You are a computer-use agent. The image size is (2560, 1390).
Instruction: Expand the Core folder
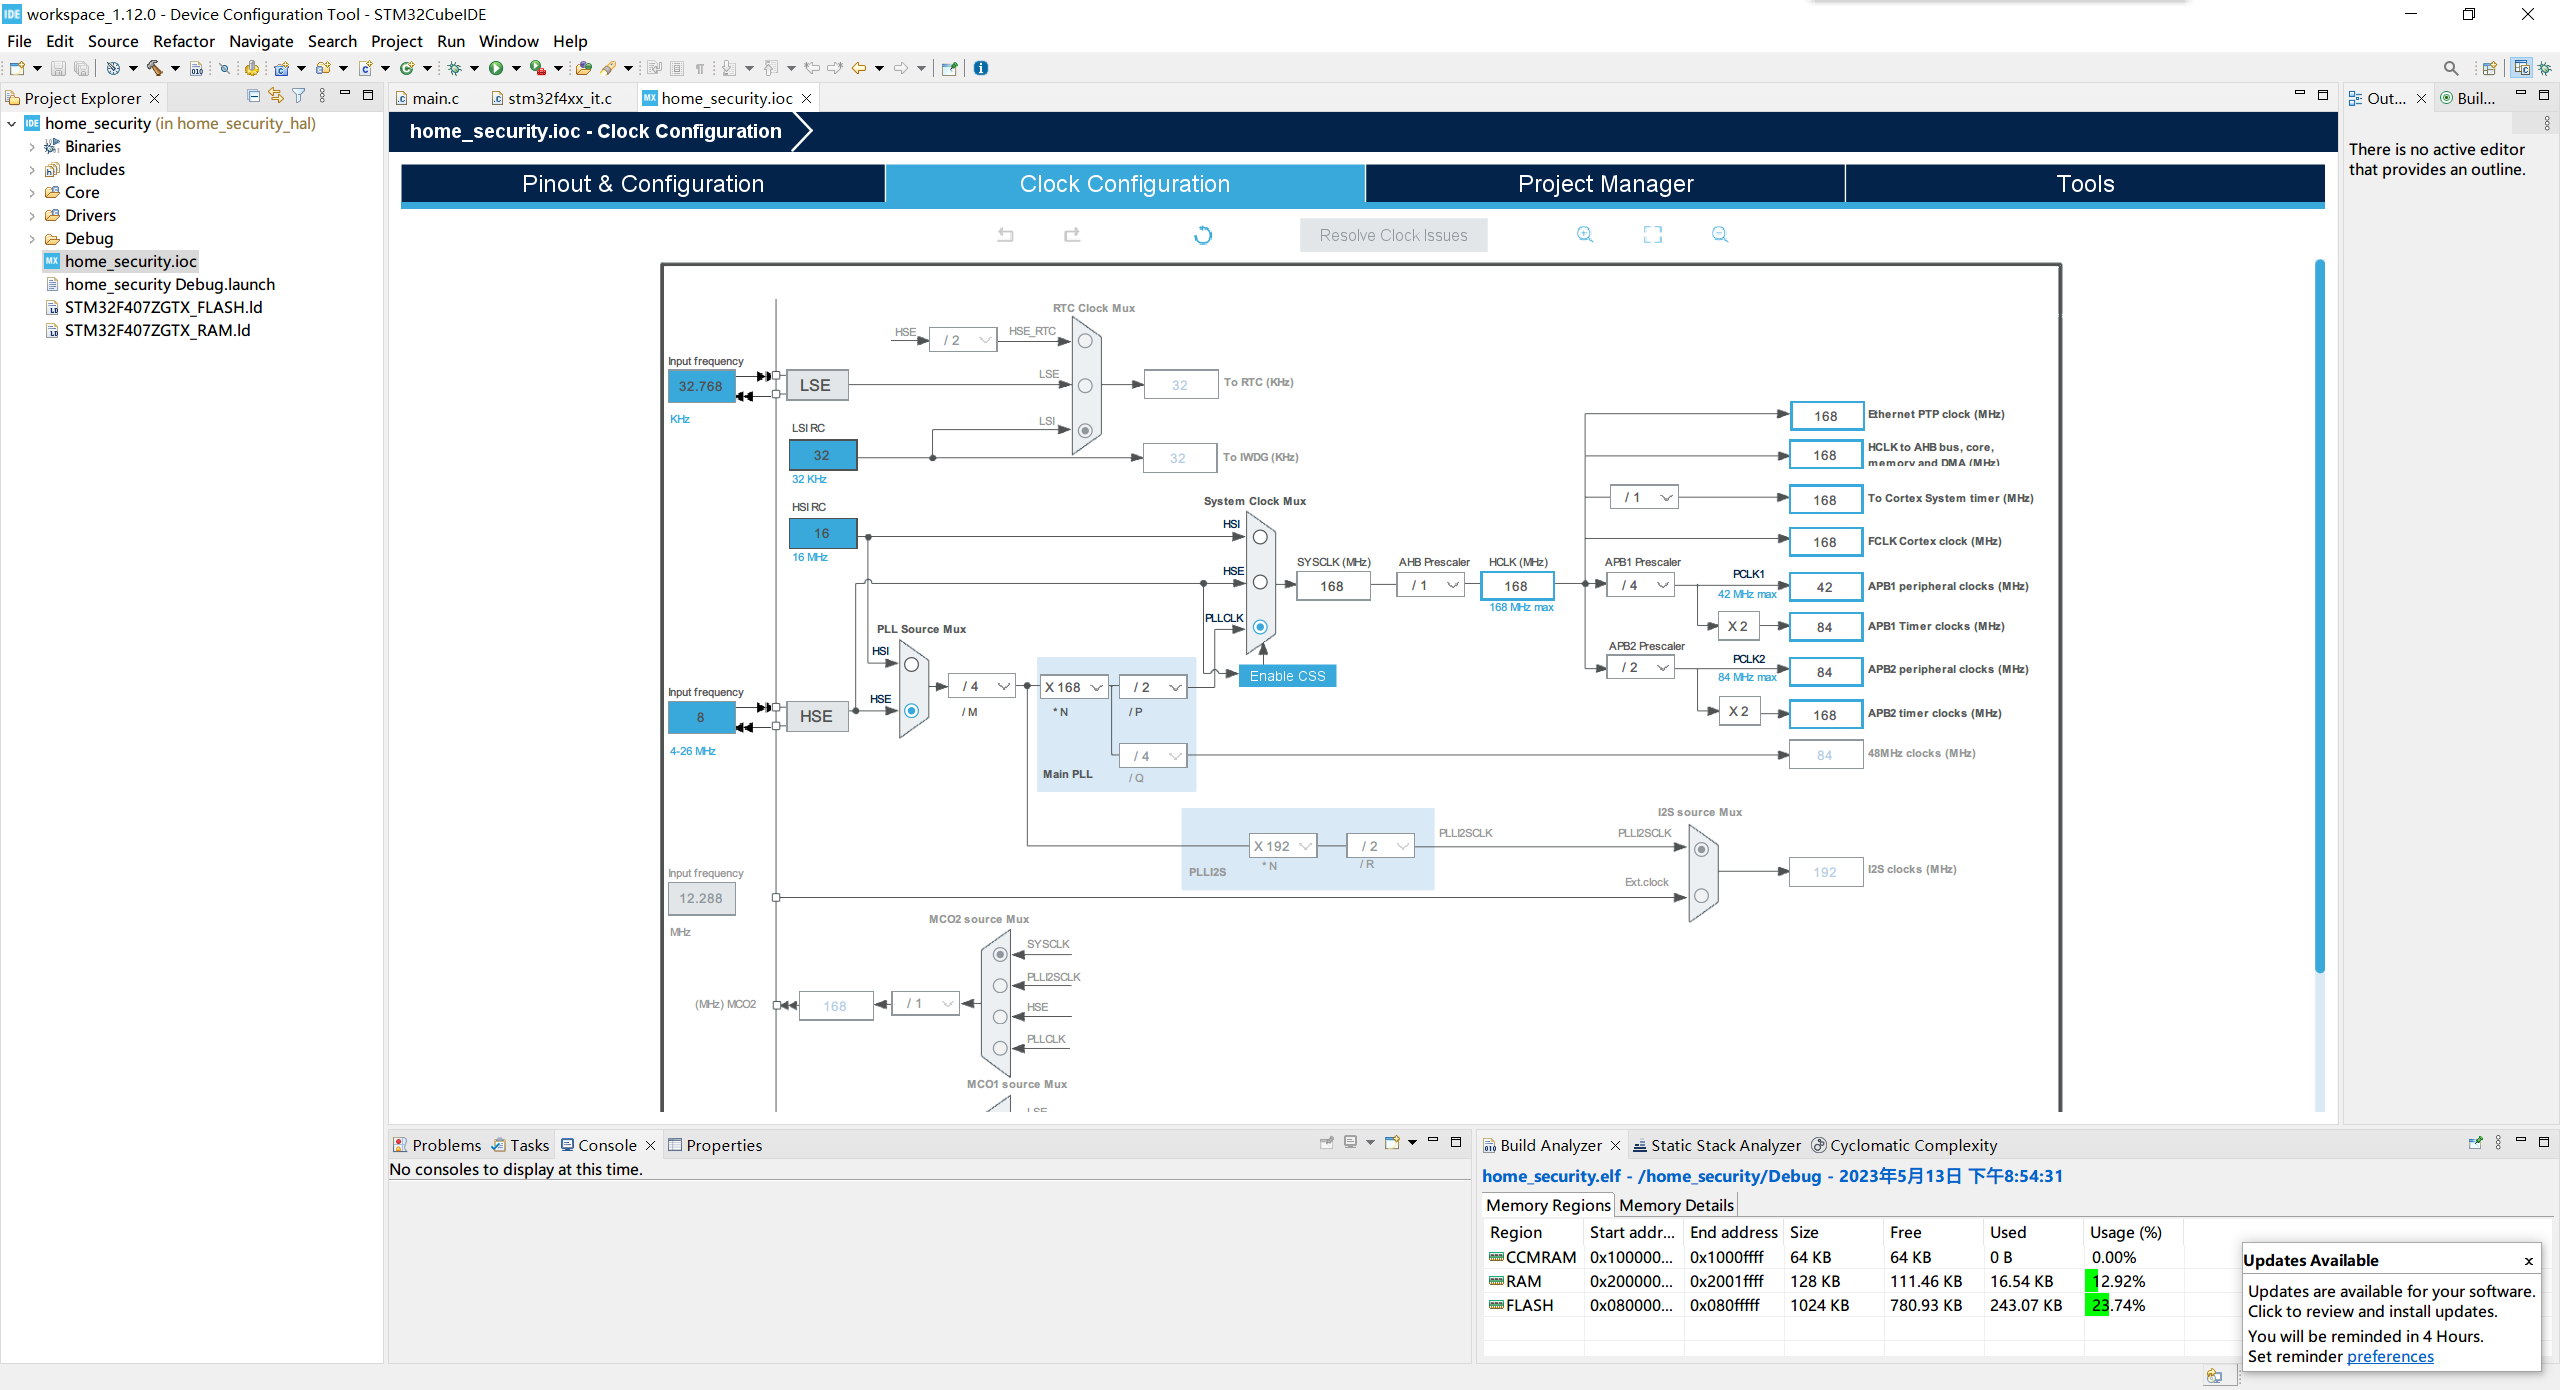click(32, 193)
